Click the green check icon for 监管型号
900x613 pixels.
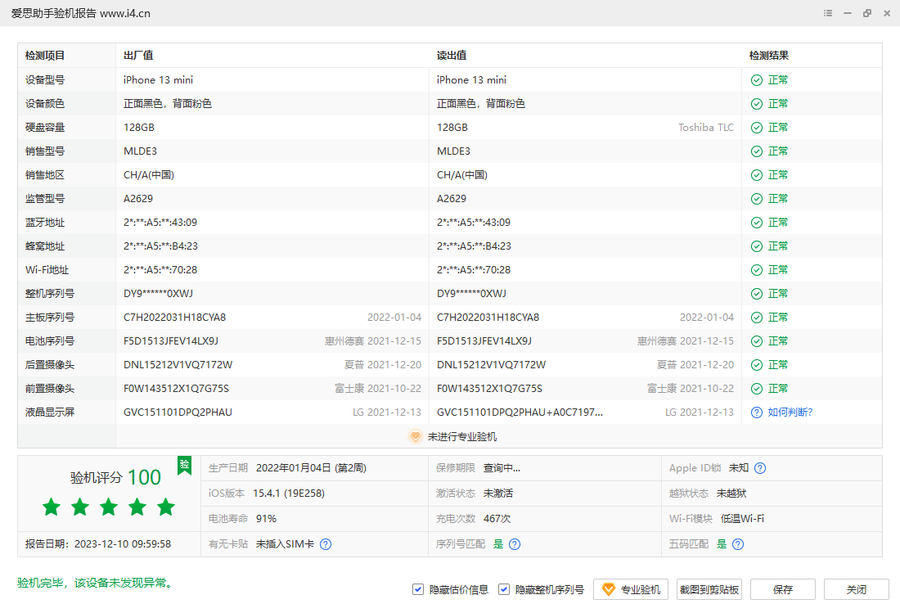[757, 199]
